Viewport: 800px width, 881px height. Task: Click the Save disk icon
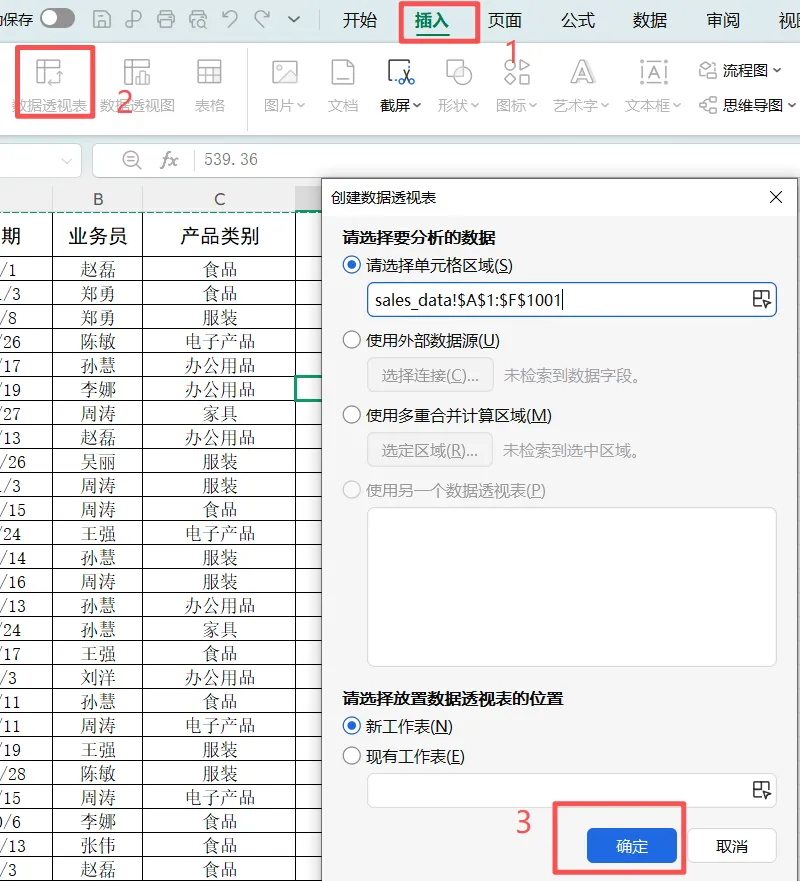tap(102, 19)
